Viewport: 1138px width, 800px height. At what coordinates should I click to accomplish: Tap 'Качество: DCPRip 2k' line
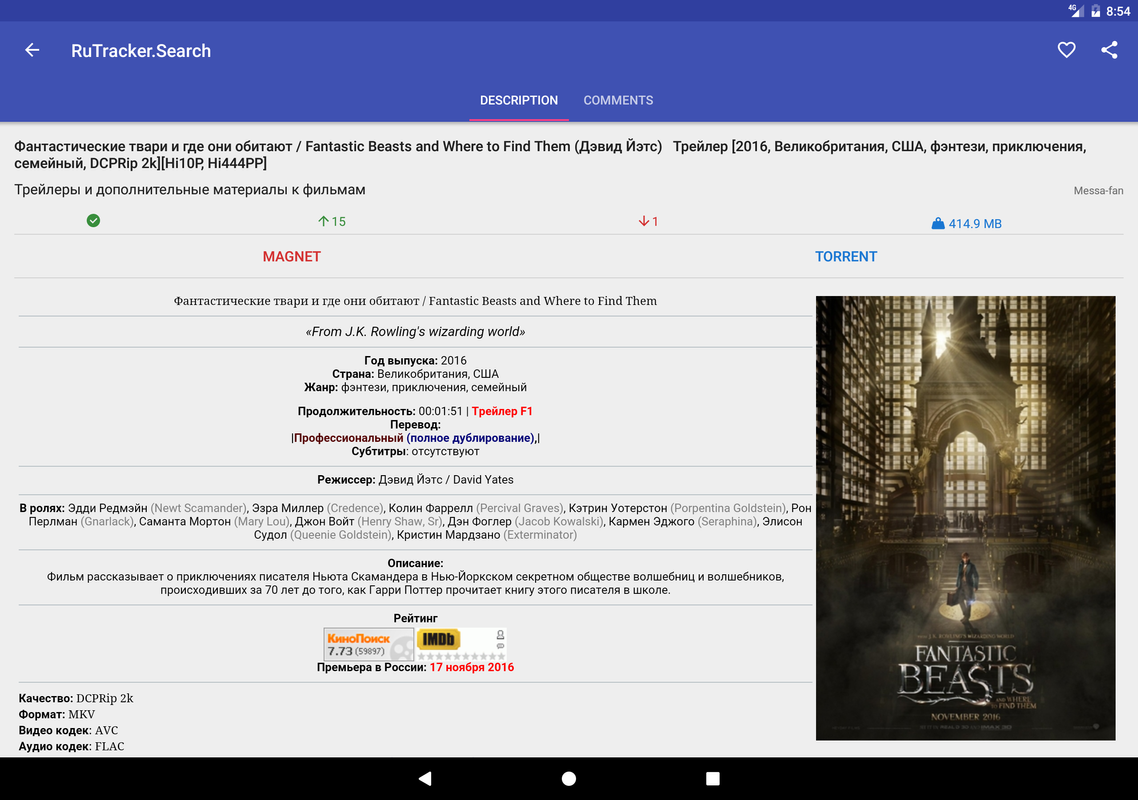coord(76,698)
